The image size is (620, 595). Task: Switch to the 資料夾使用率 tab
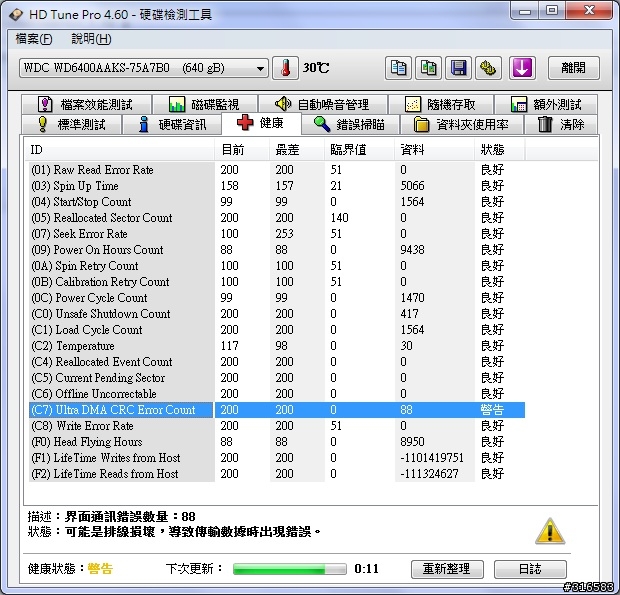(462, 124)
